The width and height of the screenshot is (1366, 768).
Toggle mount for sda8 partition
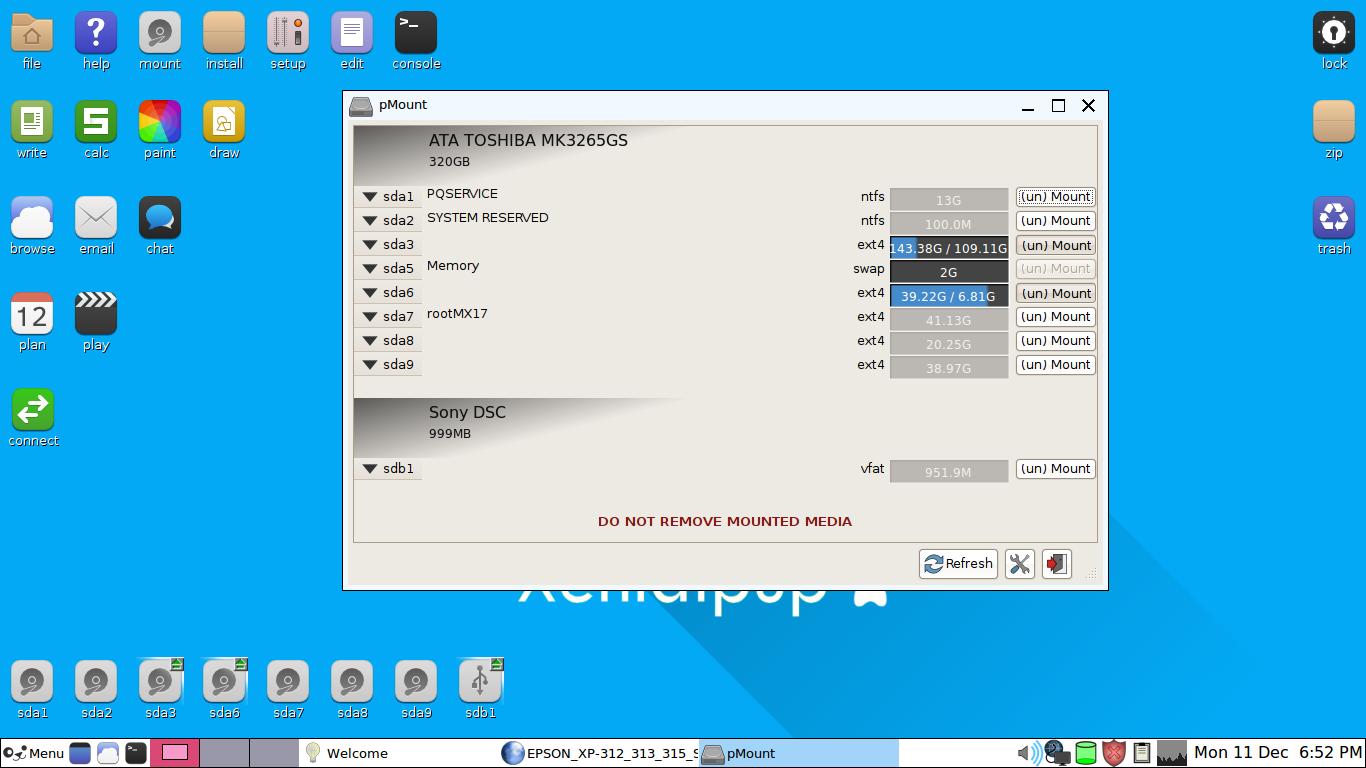[x=1055, y=341]
